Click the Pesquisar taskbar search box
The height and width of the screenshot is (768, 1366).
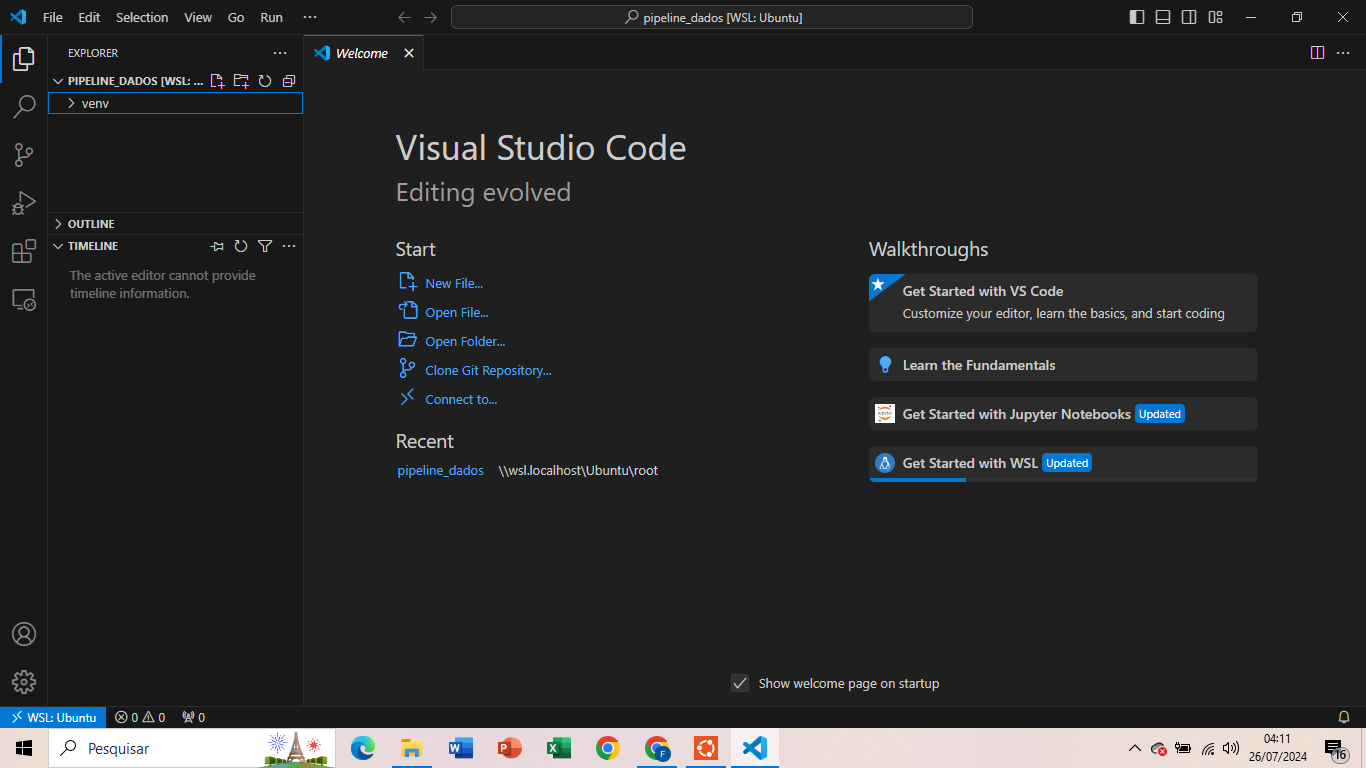192,748
